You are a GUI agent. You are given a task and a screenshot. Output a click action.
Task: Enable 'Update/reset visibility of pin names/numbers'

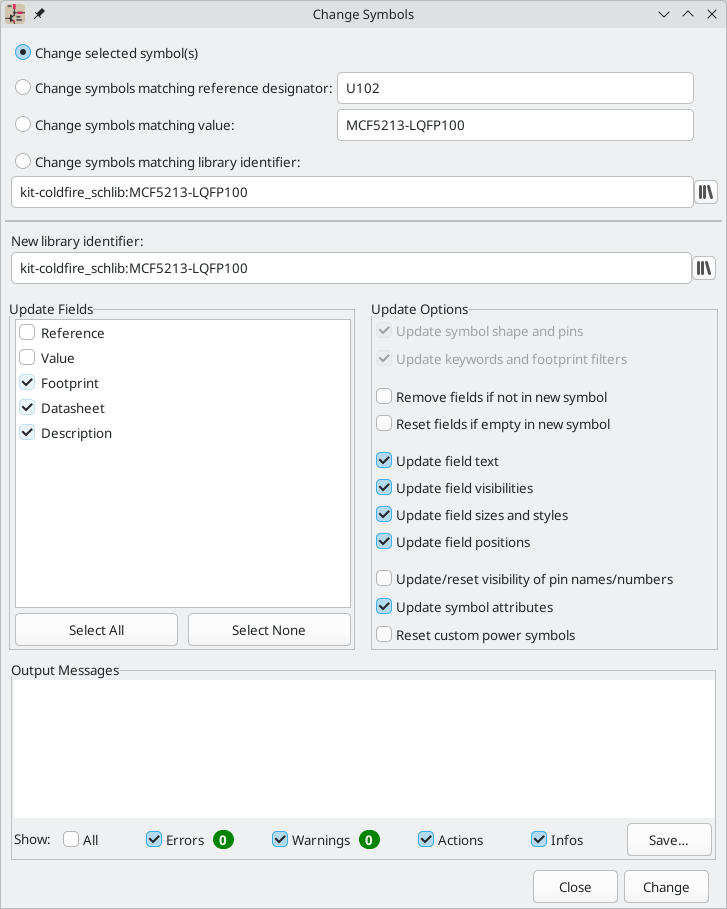(x=384, y=579)
